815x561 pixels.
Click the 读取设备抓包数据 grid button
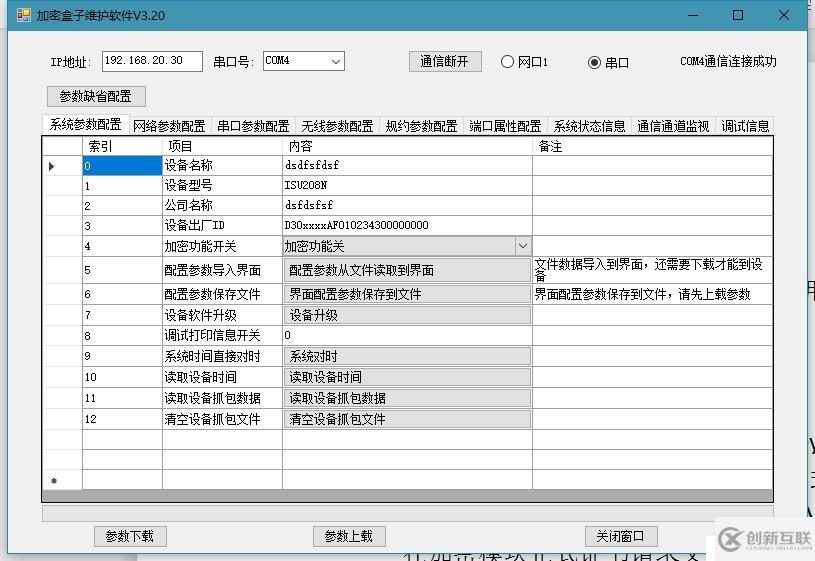click(407, 398)
